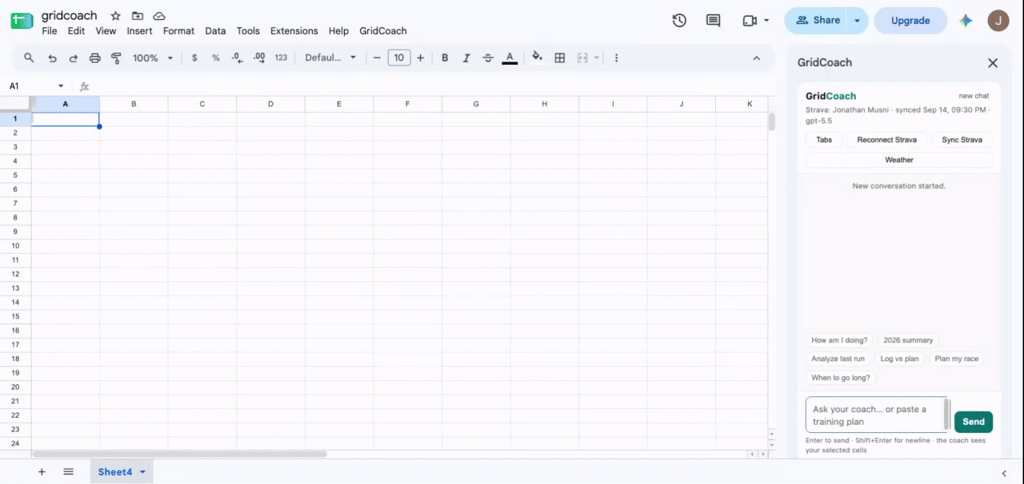
Task: Select the How am I doing? suggestion
Action: click(839, 340)
